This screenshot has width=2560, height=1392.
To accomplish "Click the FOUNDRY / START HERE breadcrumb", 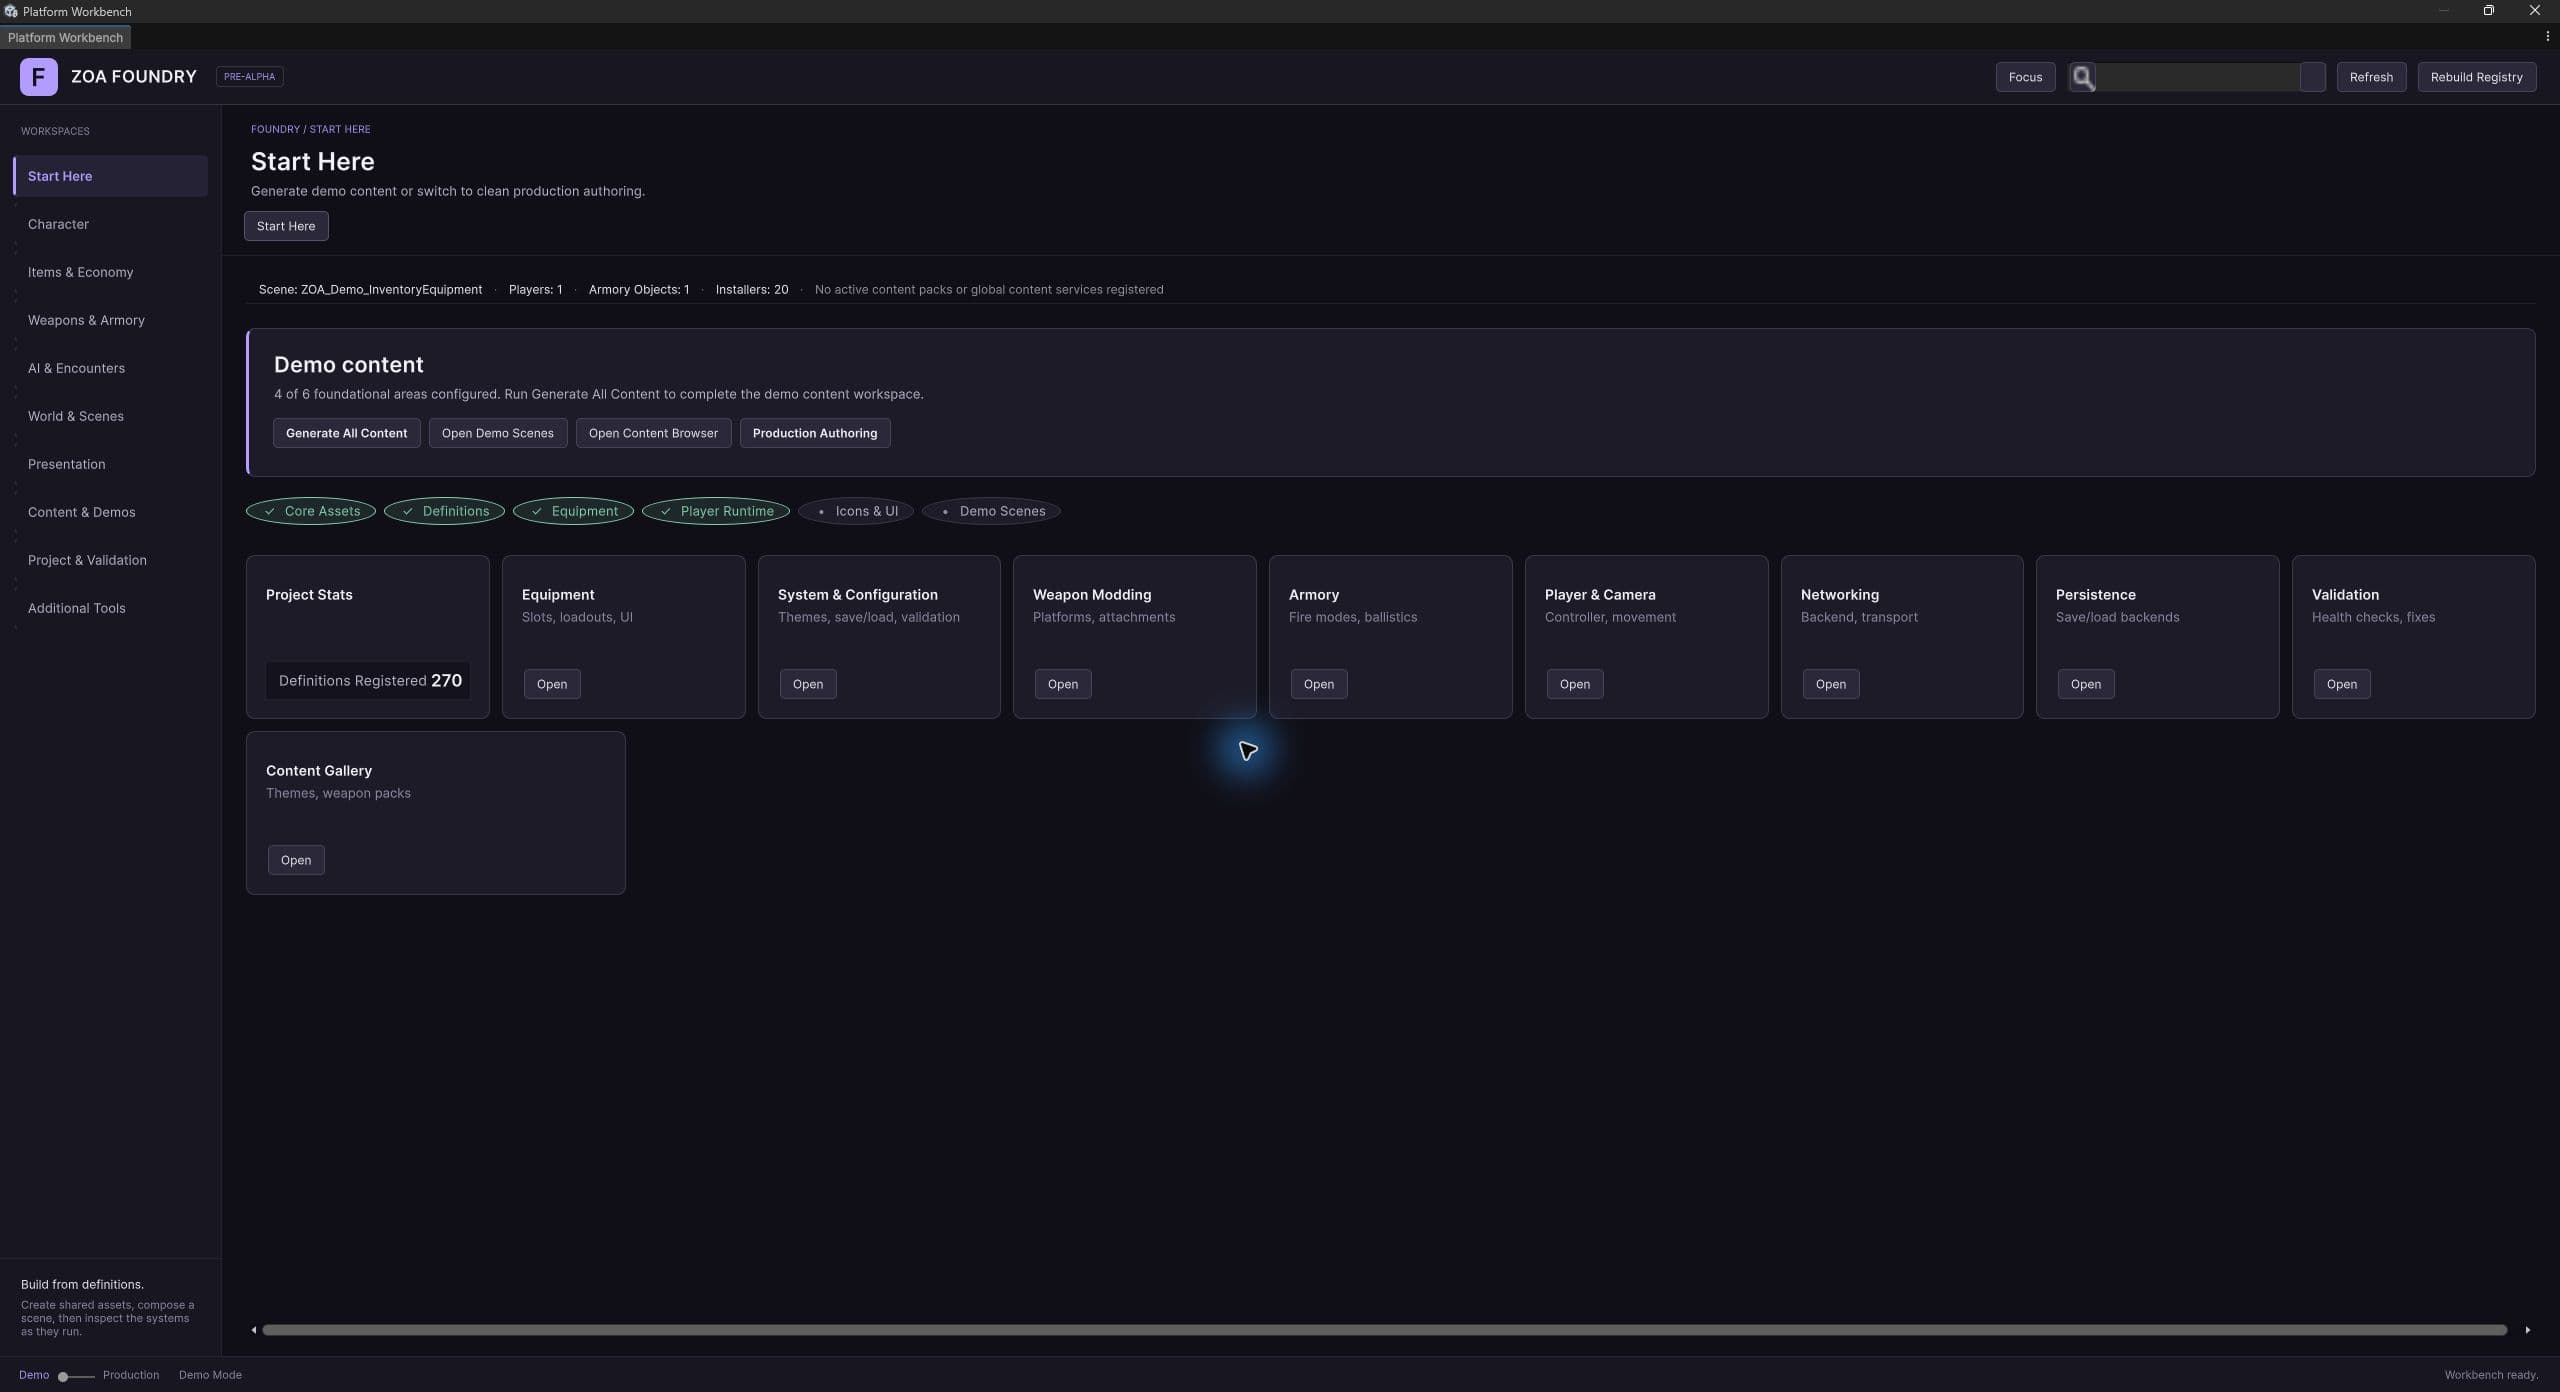I will point(310,129).
